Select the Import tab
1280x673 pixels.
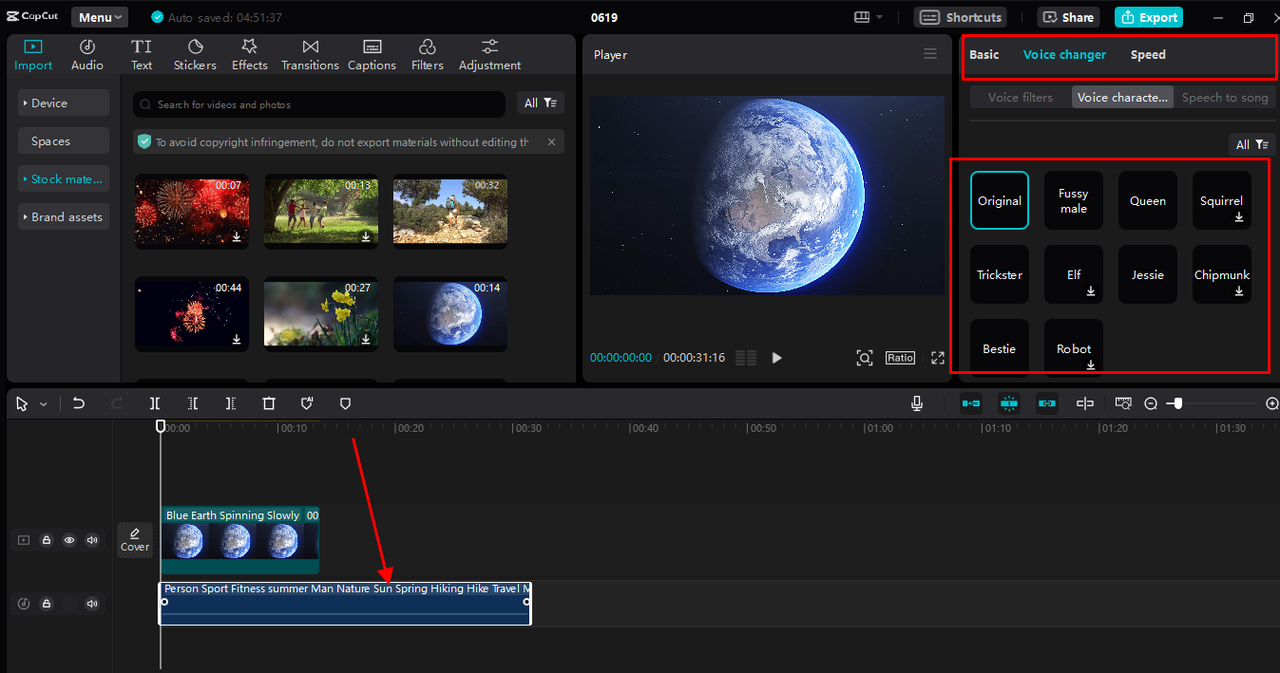(x=33, y=55)
